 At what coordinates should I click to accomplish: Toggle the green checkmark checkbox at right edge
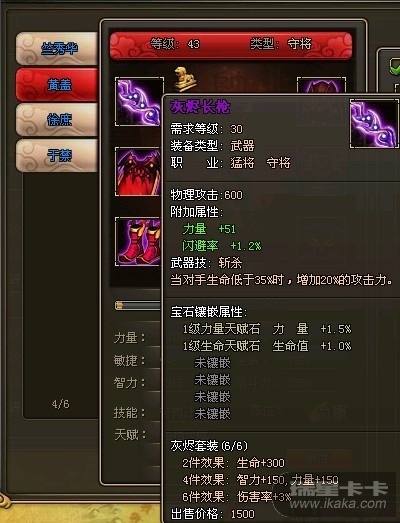click(x=395, y=66)
